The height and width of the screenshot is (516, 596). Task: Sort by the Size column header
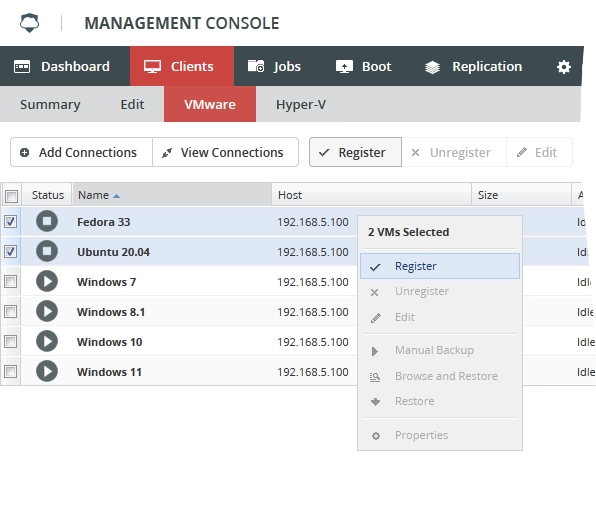pyautogui.click(x=522, y=195)
